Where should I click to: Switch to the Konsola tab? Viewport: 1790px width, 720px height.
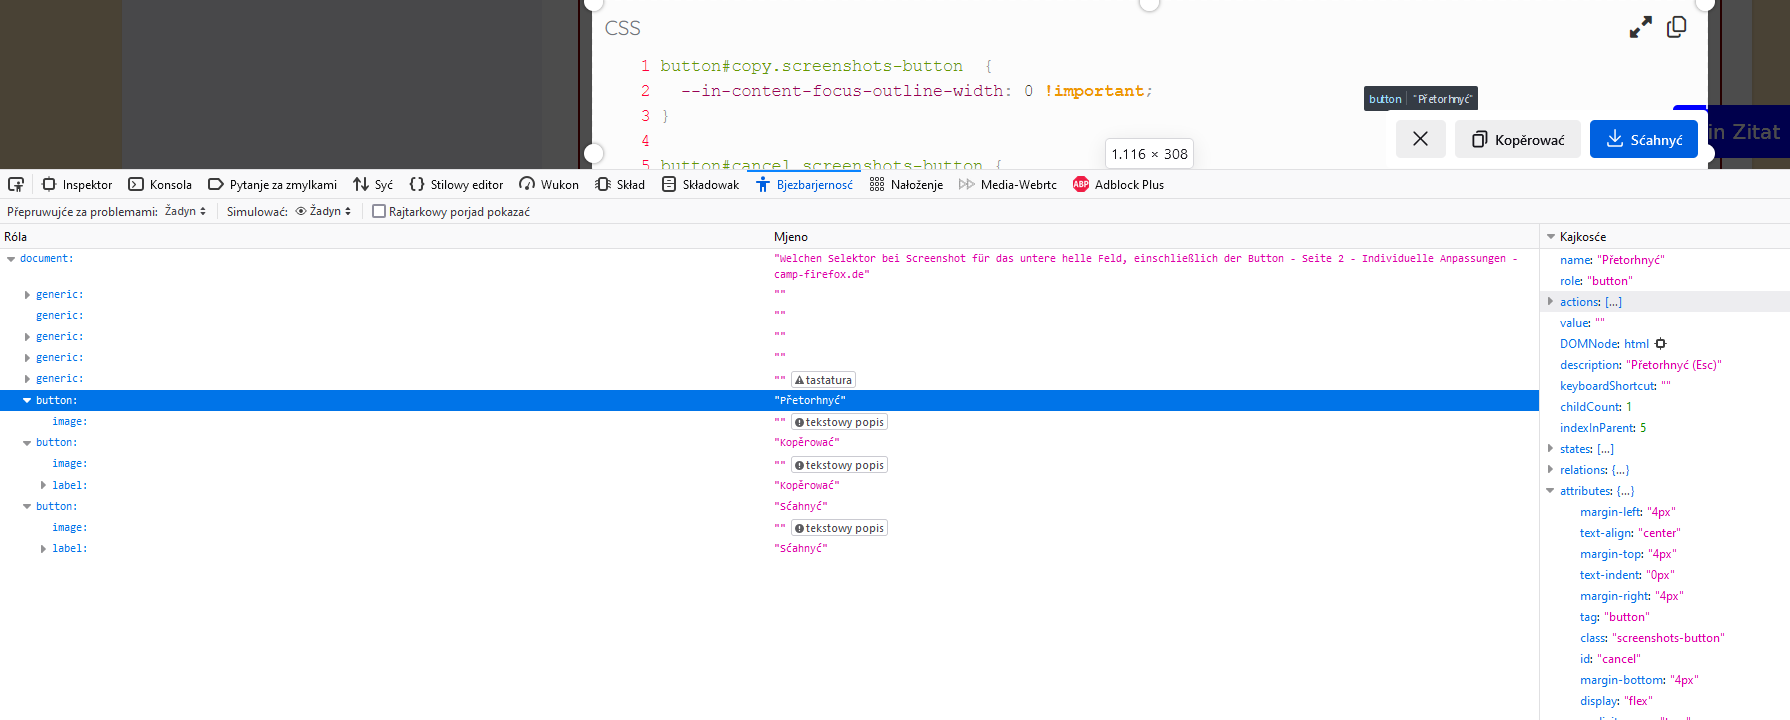[x=160, y=185]
